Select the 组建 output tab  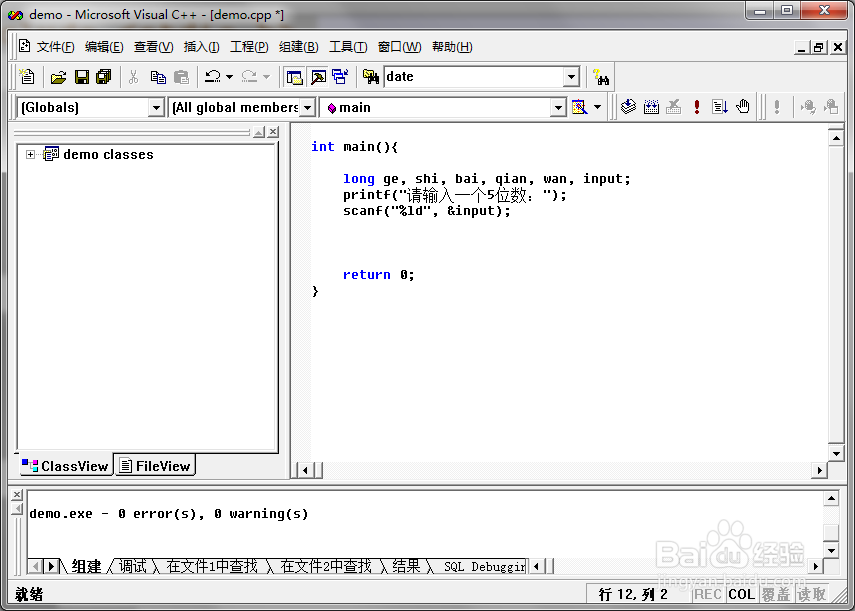(x=86, y=567)
